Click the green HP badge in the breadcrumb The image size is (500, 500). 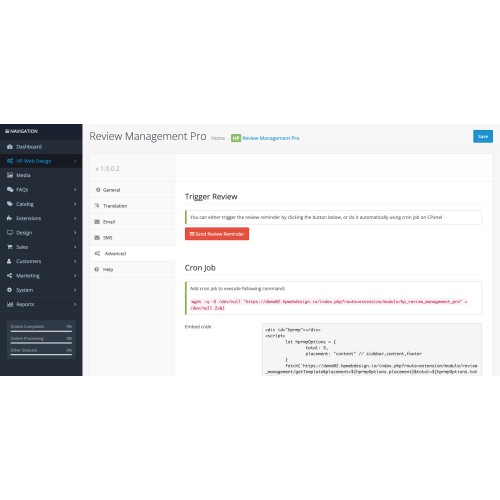coord(236,138)
